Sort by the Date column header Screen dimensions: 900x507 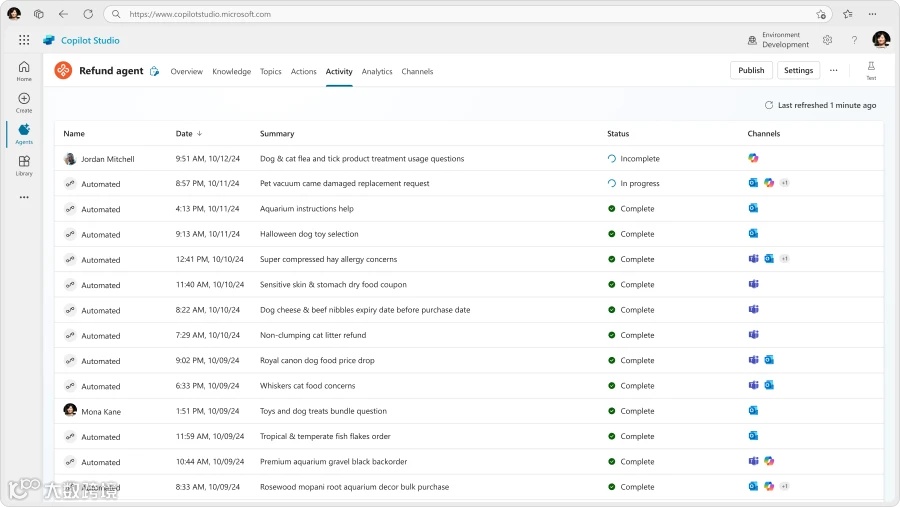pyautogui.click(x=188, y=133)
